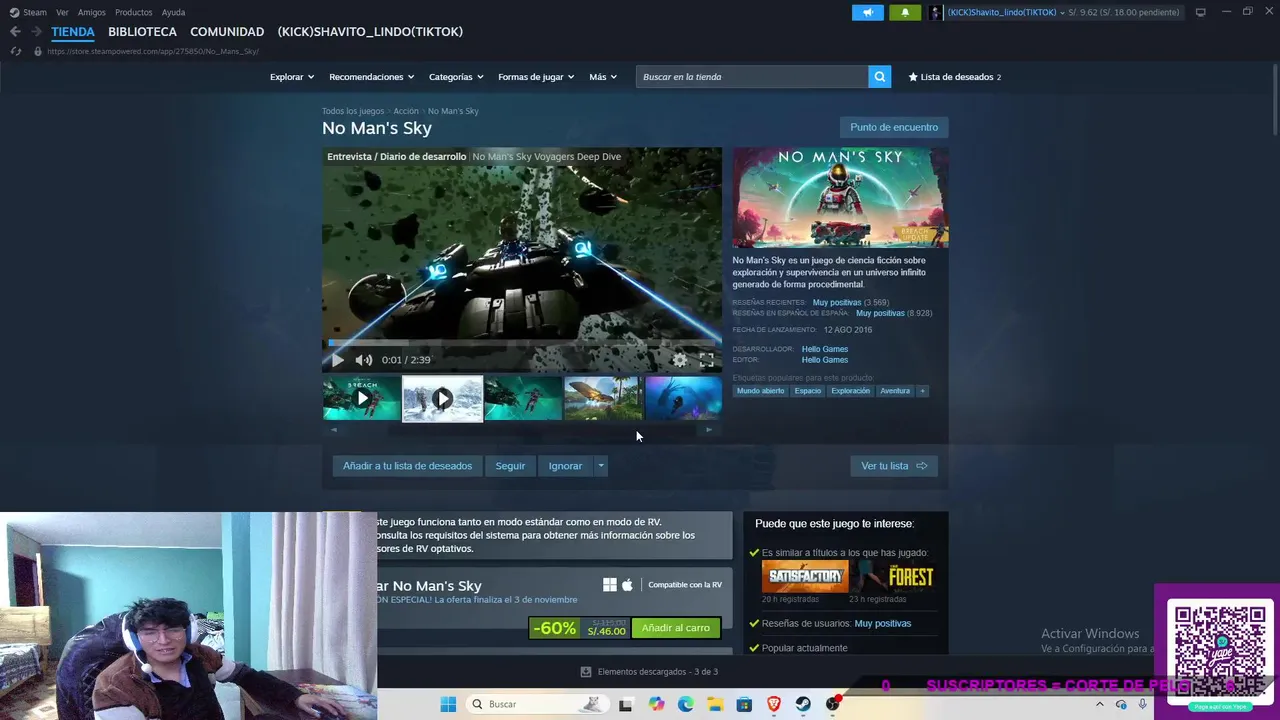
Task: Click the blue search magnifier button
Action: (879, 76)
